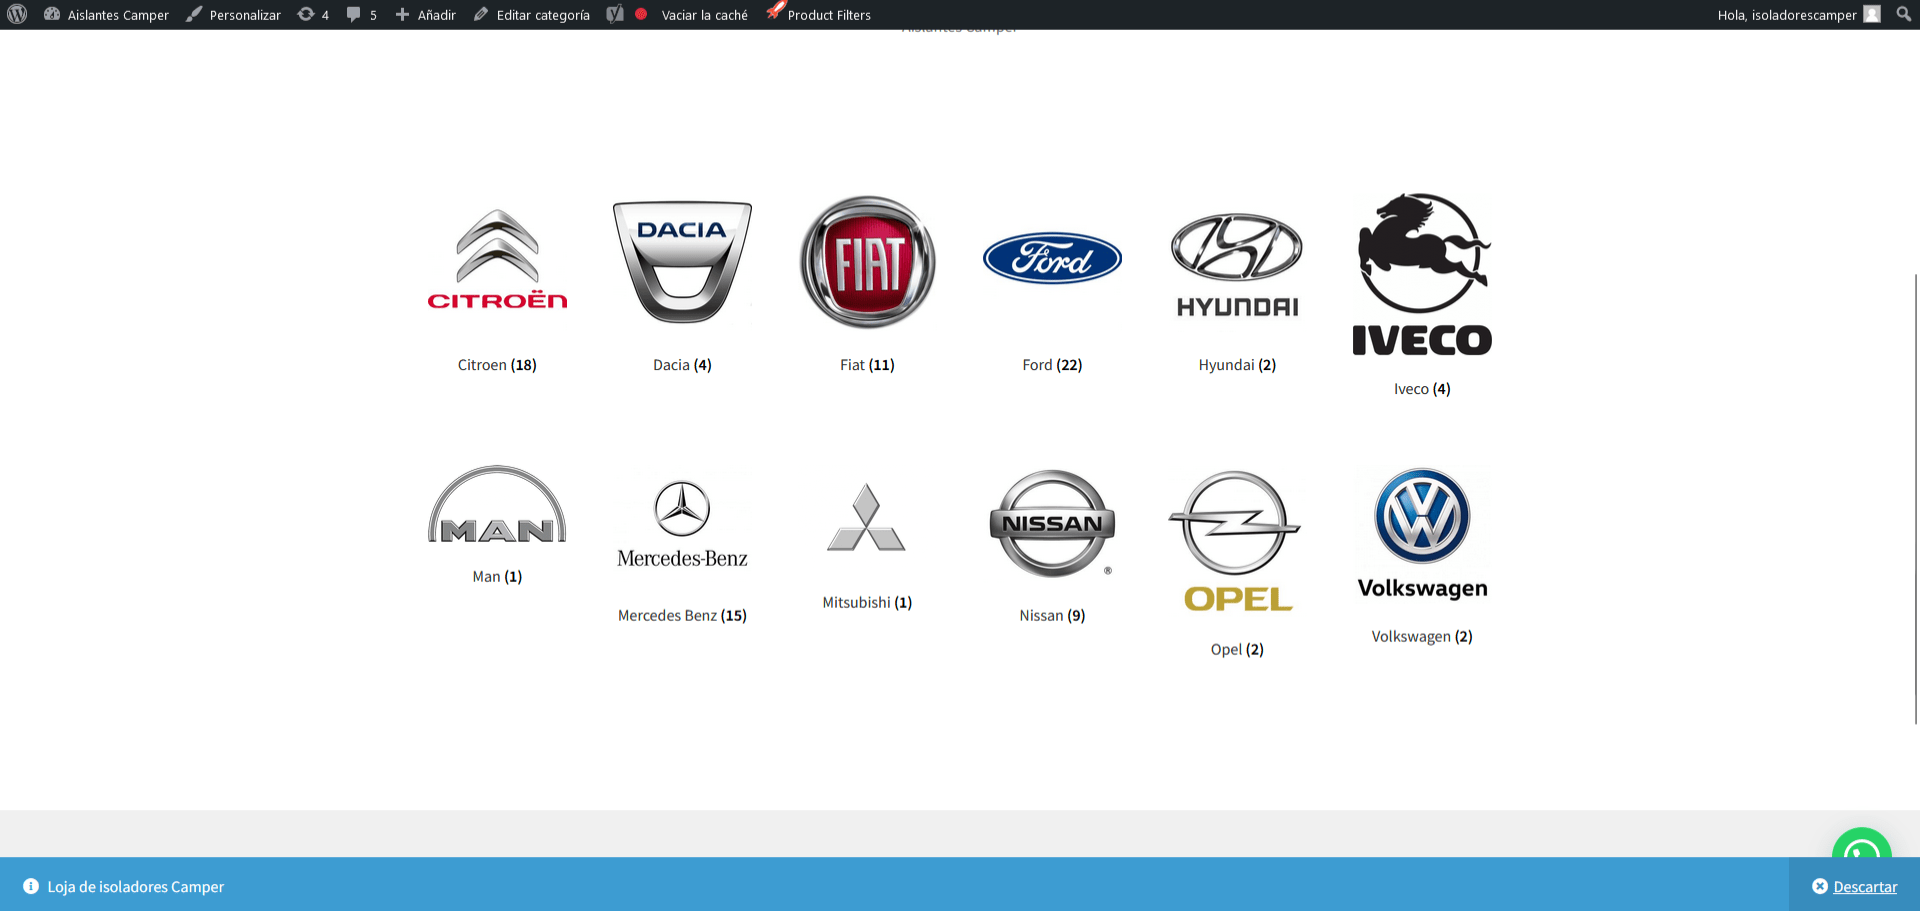This screenshot has width=1920, height=911.
Task: Open the Citroen (18) category link
Action: [x=497, y=365]
